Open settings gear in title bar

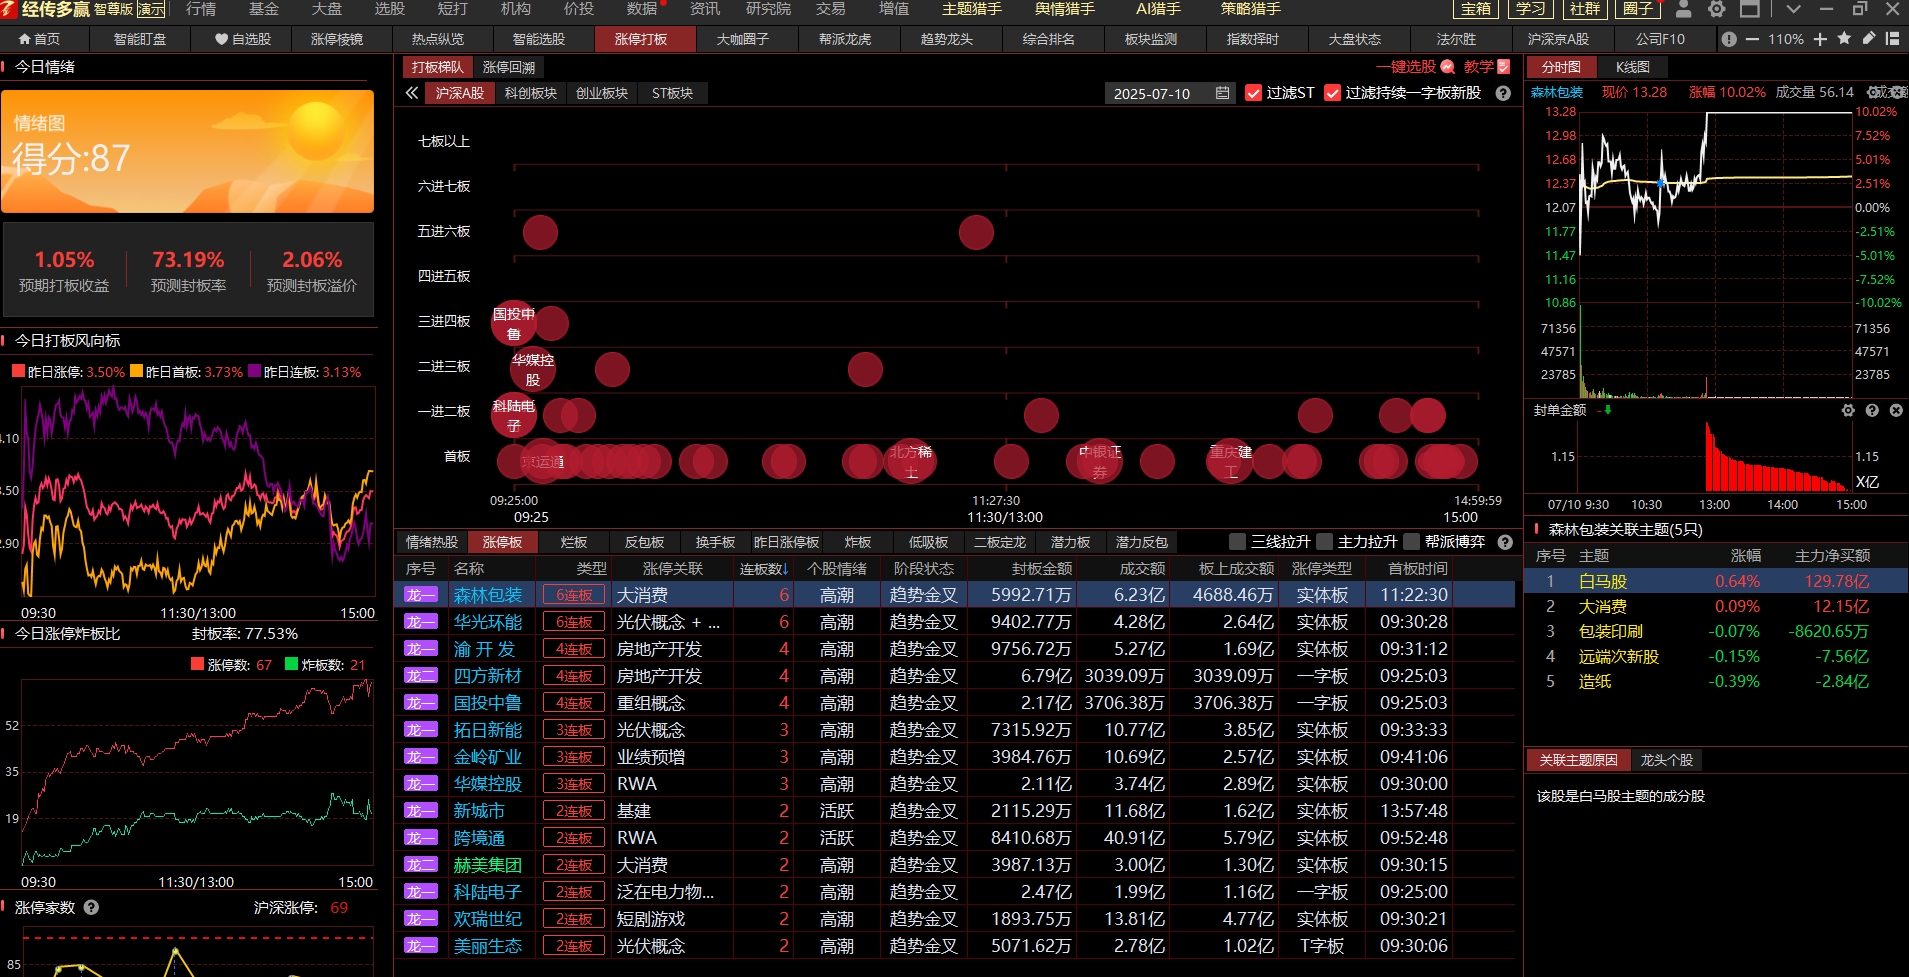[x=1716, y=9]
